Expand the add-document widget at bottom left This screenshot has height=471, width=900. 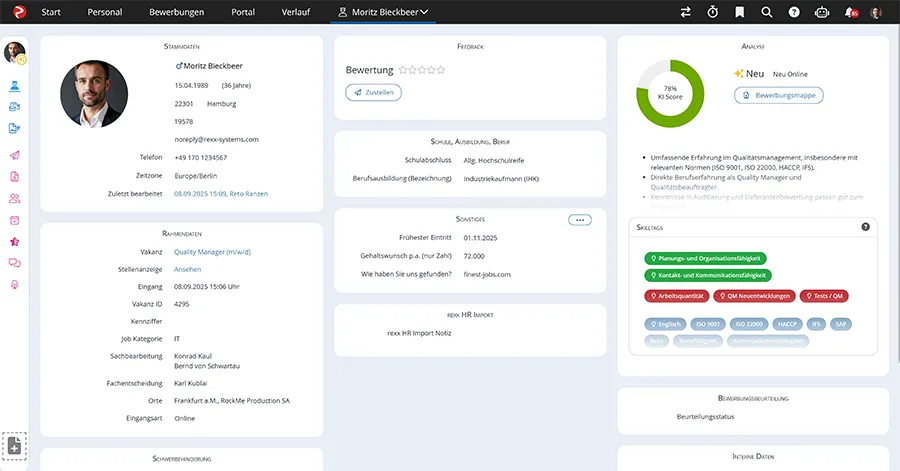15,445
